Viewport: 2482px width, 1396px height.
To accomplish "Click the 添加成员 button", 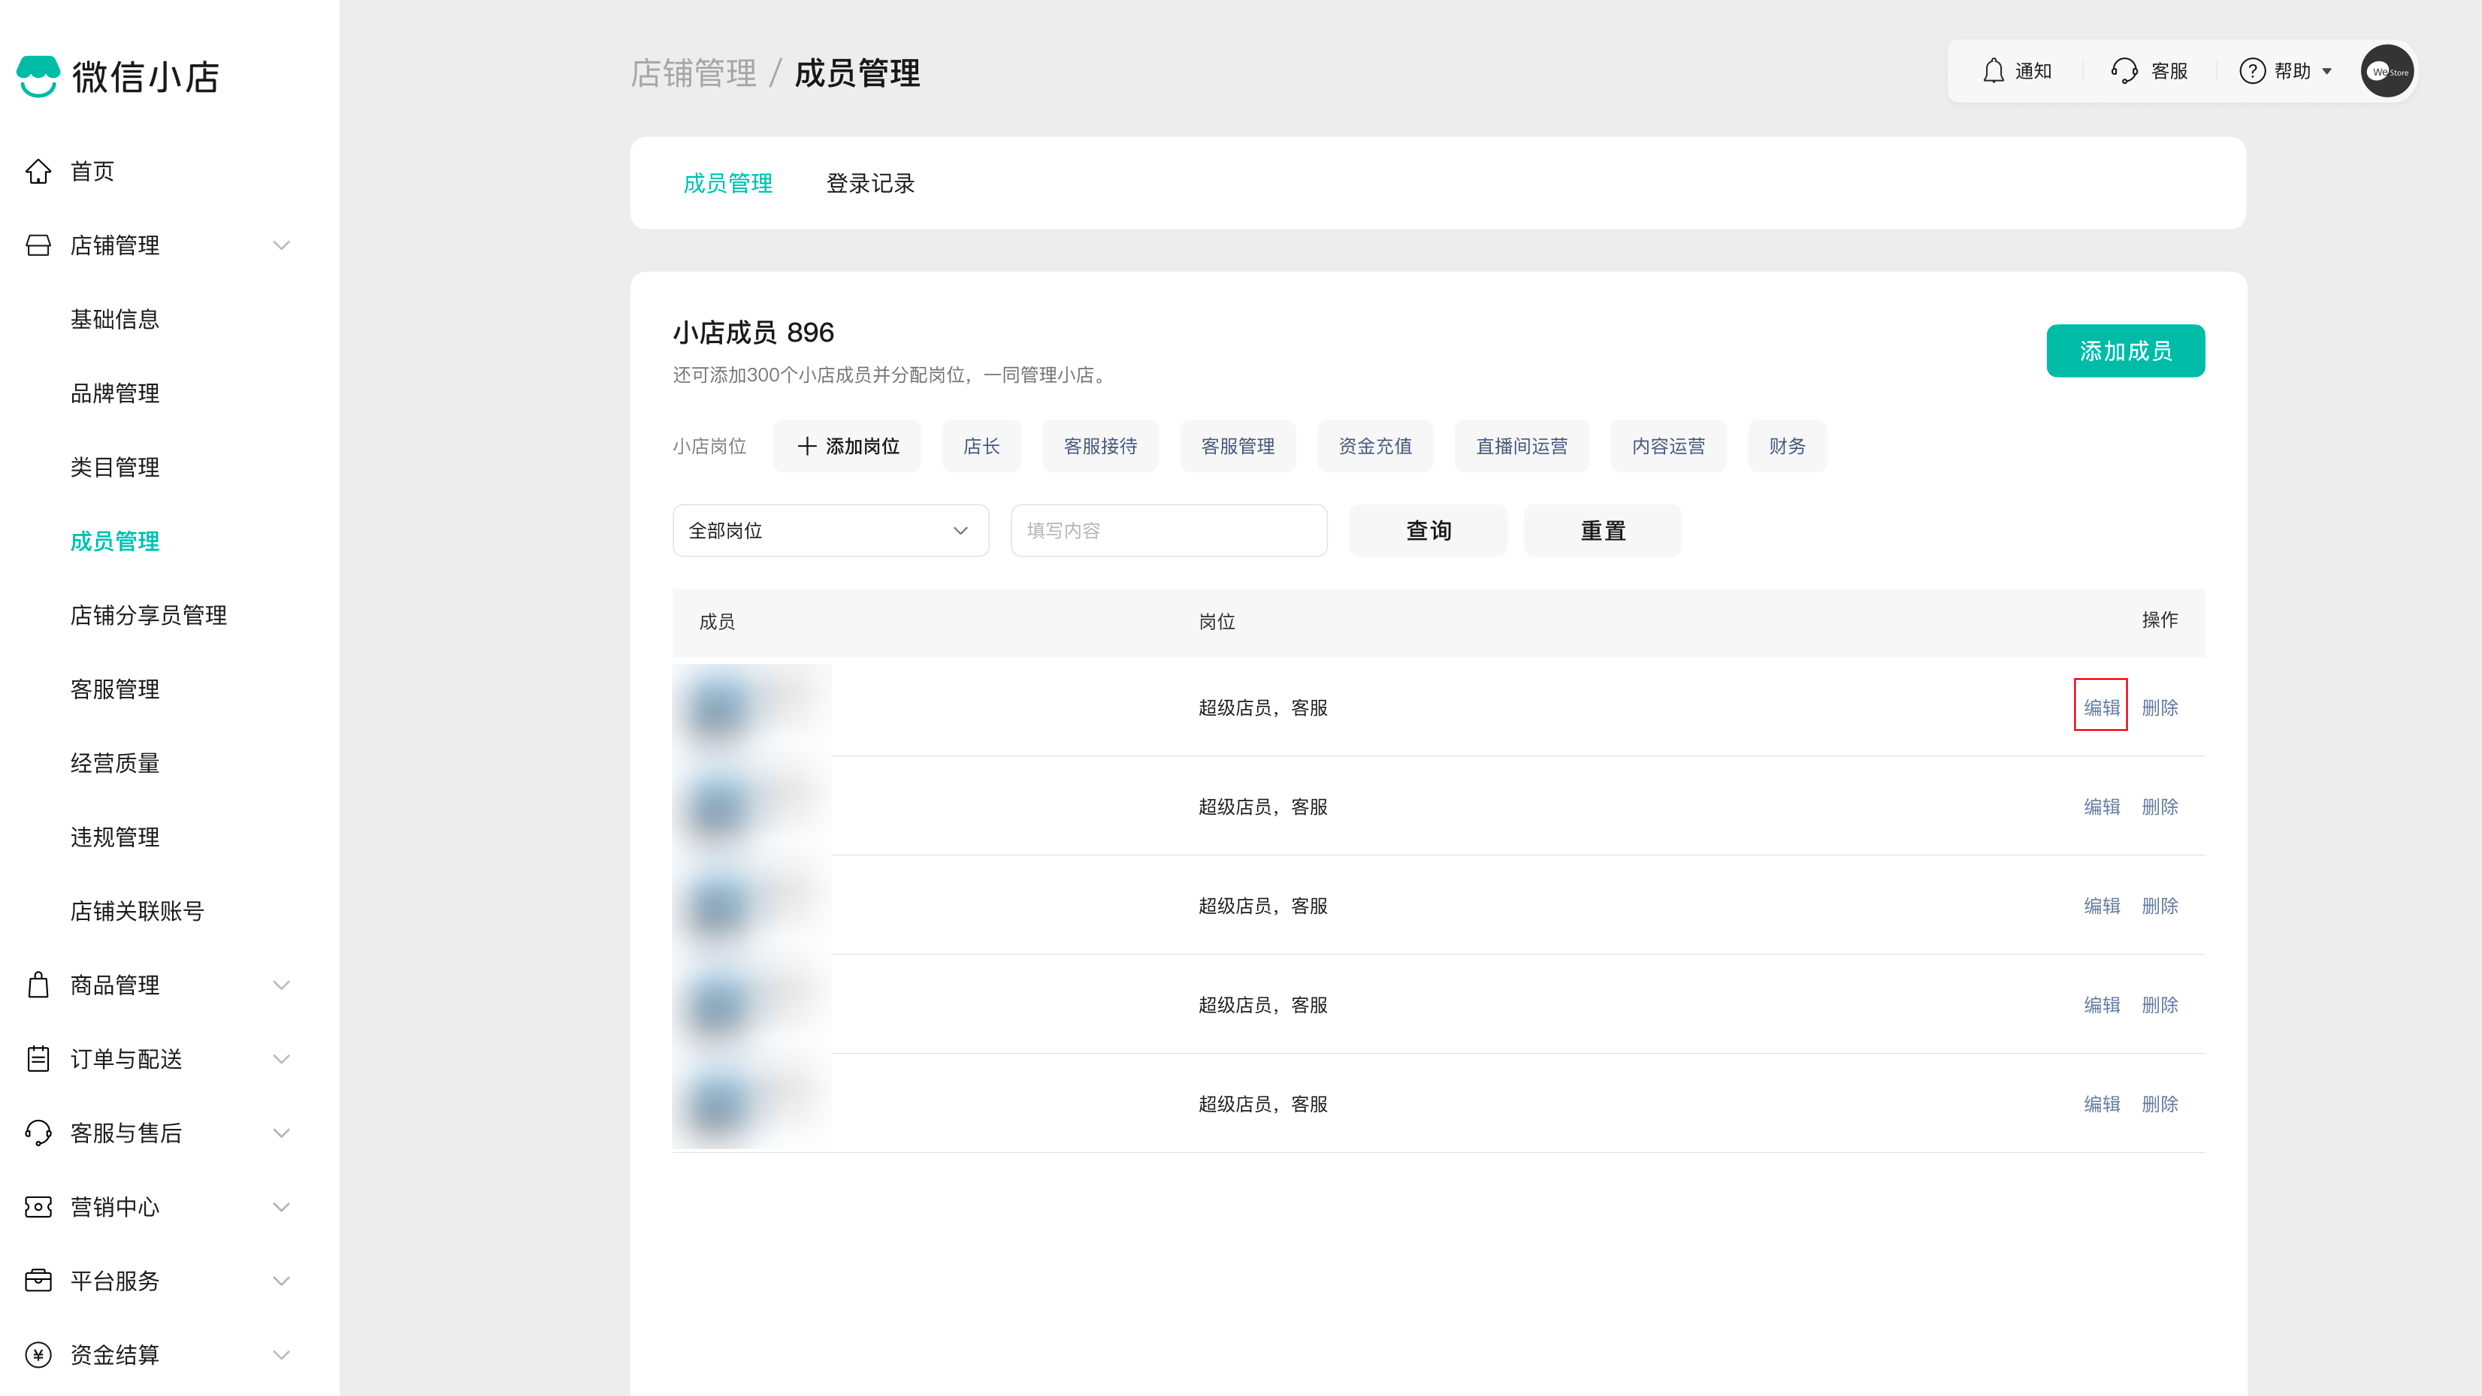I will point(2125,351).
